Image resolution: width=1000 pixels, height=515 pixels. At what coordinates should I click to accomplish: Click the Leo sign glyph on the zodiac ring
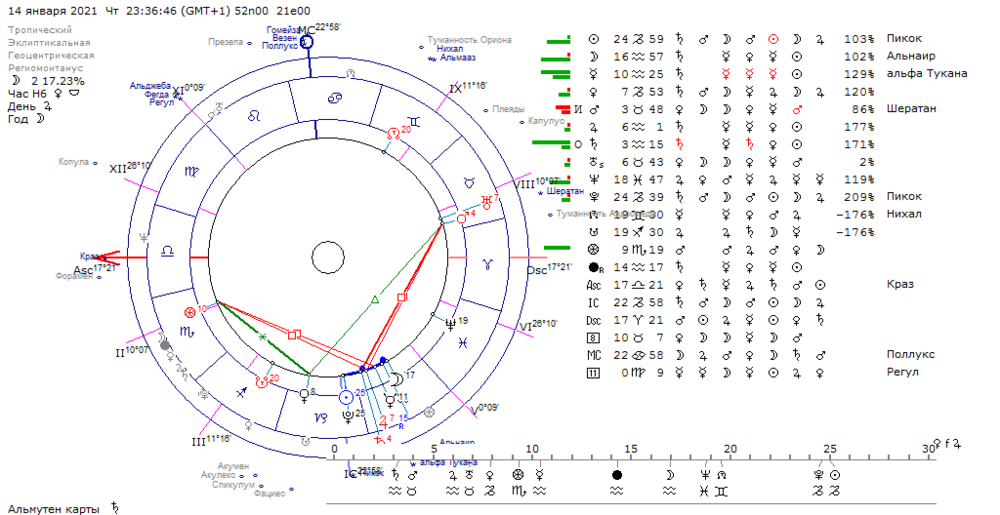pos(254,115)
